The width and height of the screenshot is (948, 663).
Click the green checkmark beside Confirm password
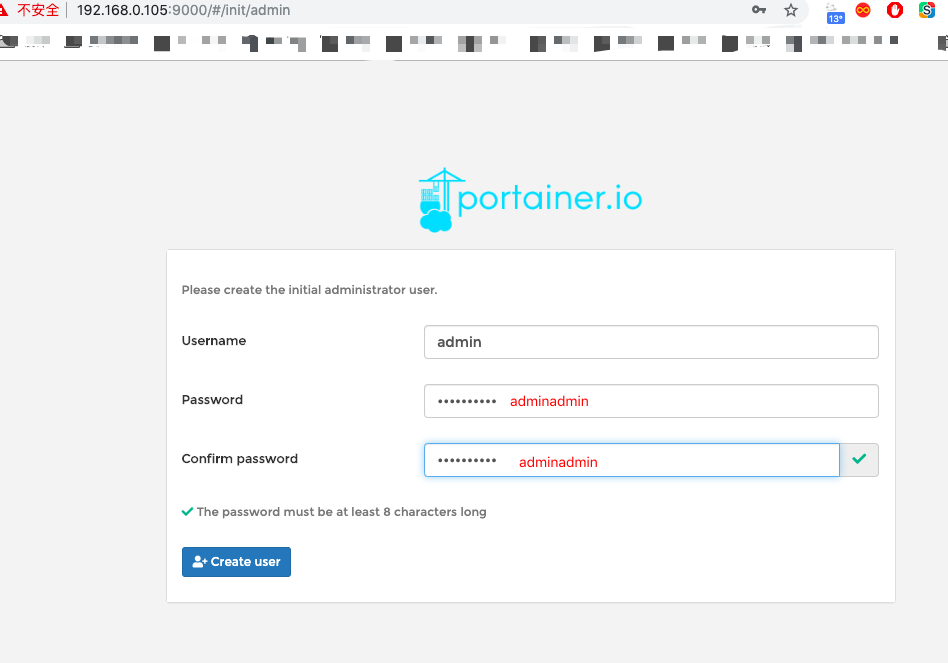[858, 460]
